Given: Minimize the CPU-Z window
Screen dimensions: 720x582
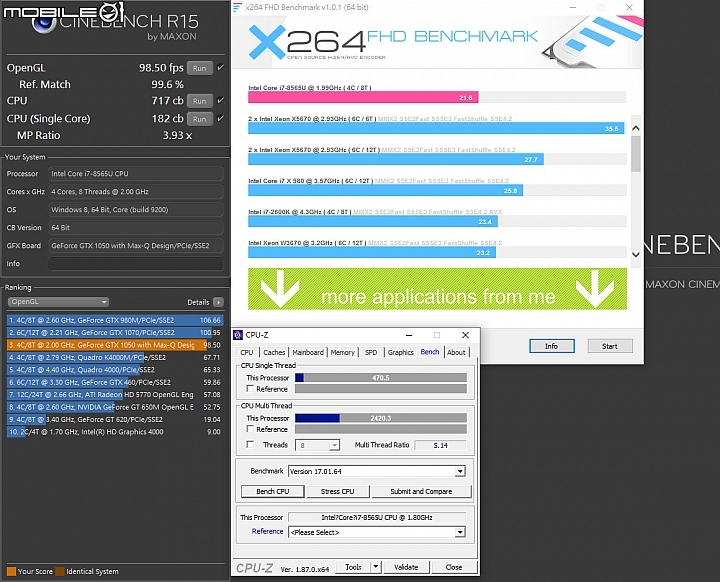Looking at the screenshot, I should point(409,335).
